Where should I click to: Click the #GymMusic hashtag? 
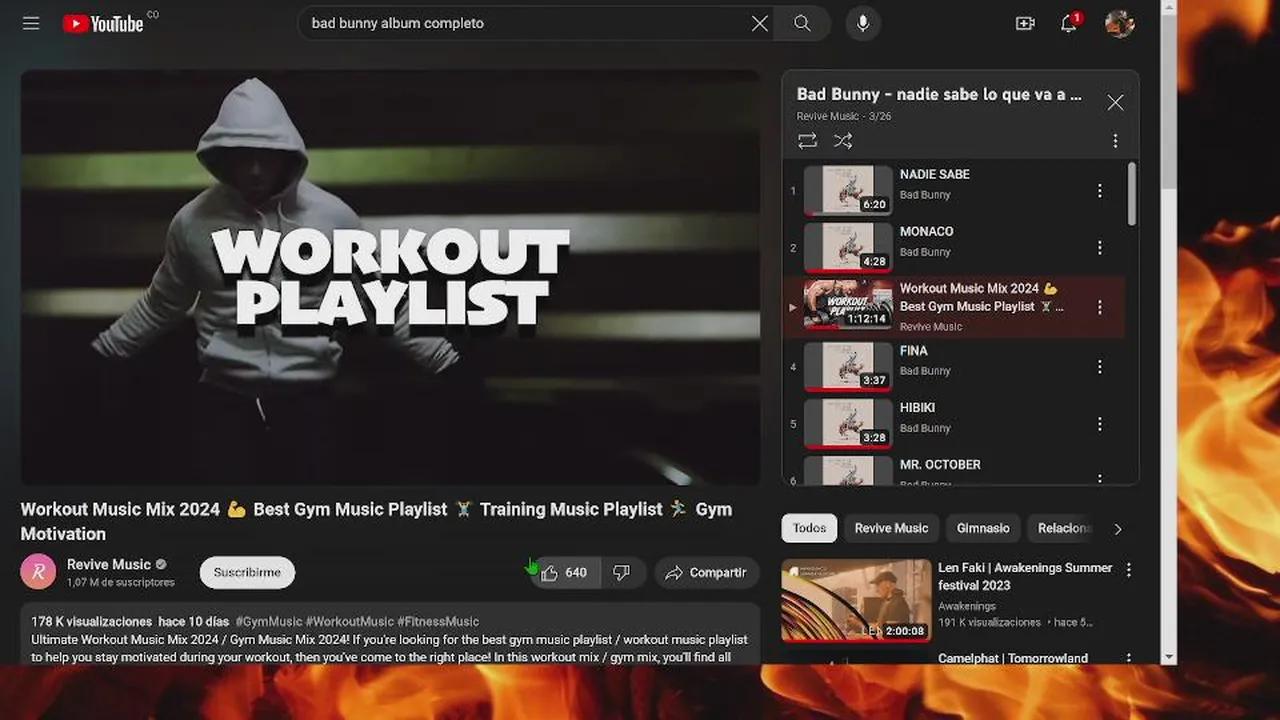click(x=268, y=622)
